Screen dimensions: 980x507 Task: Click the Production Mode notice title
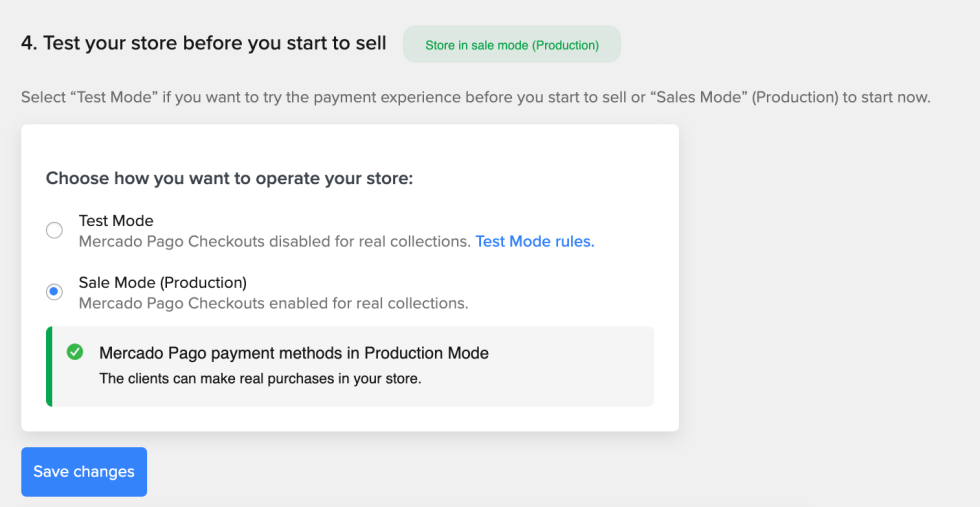pos(293,353)
